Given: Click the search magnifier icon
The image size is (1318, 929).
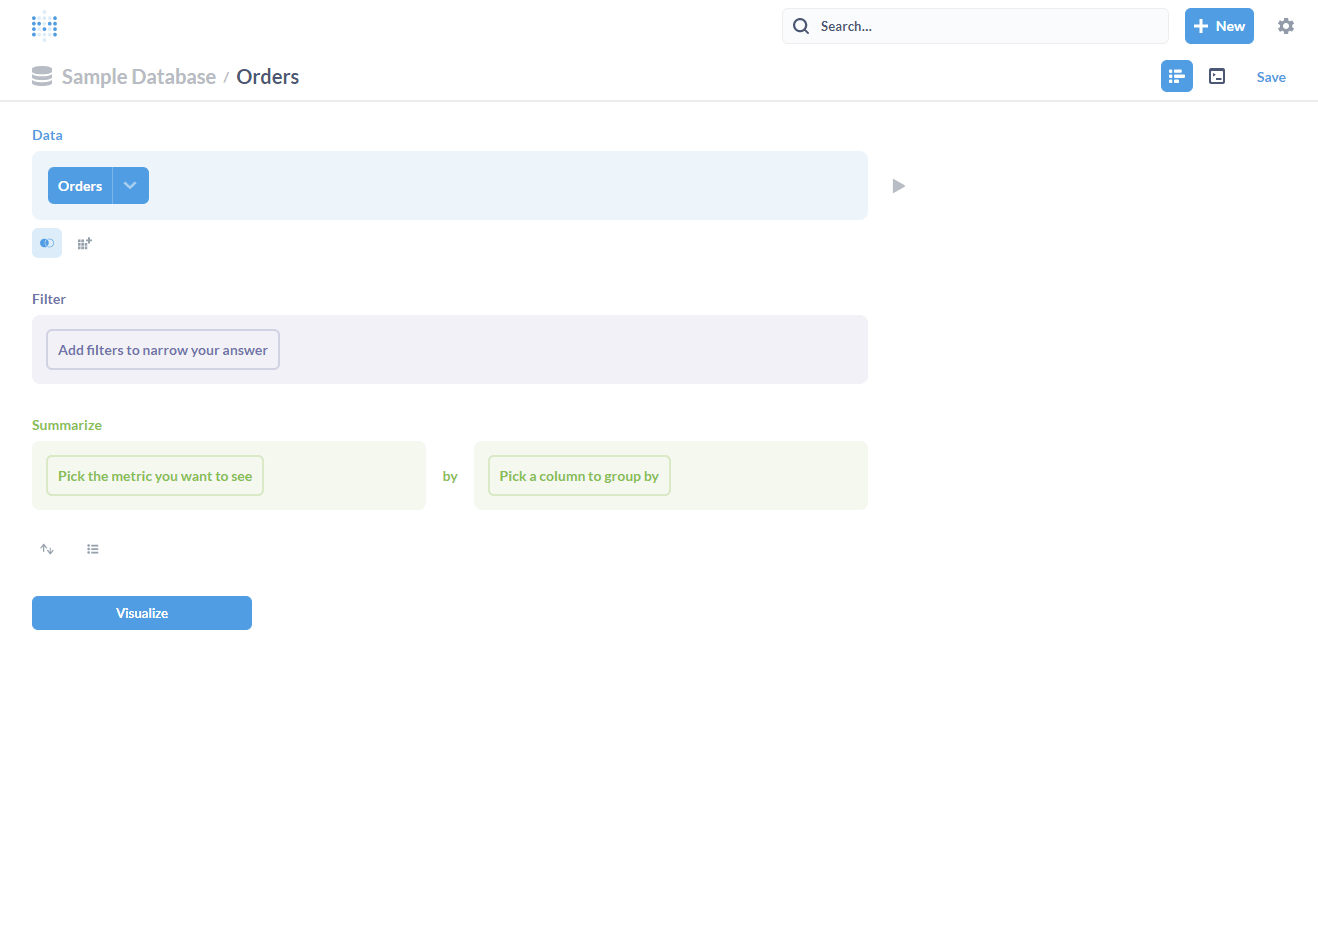Looking at the screenshot, I should click(801, 26).
